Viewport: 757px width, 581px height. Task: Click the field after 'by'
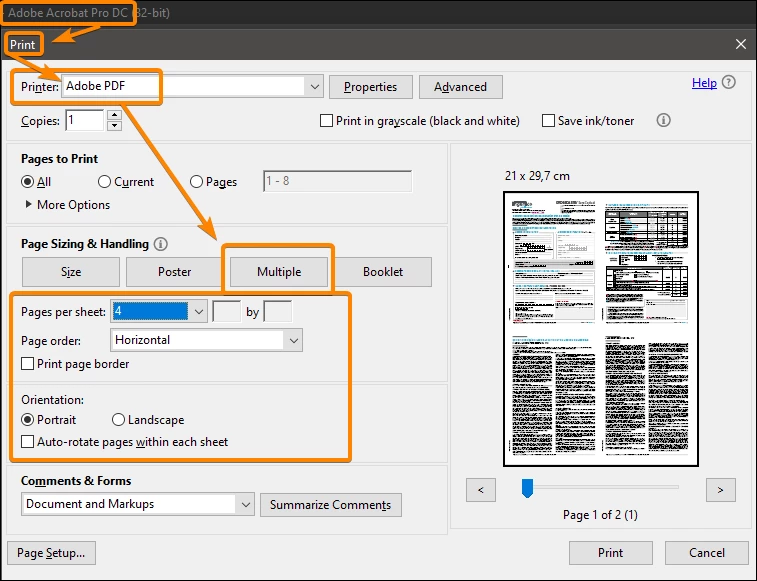(278, 312)
